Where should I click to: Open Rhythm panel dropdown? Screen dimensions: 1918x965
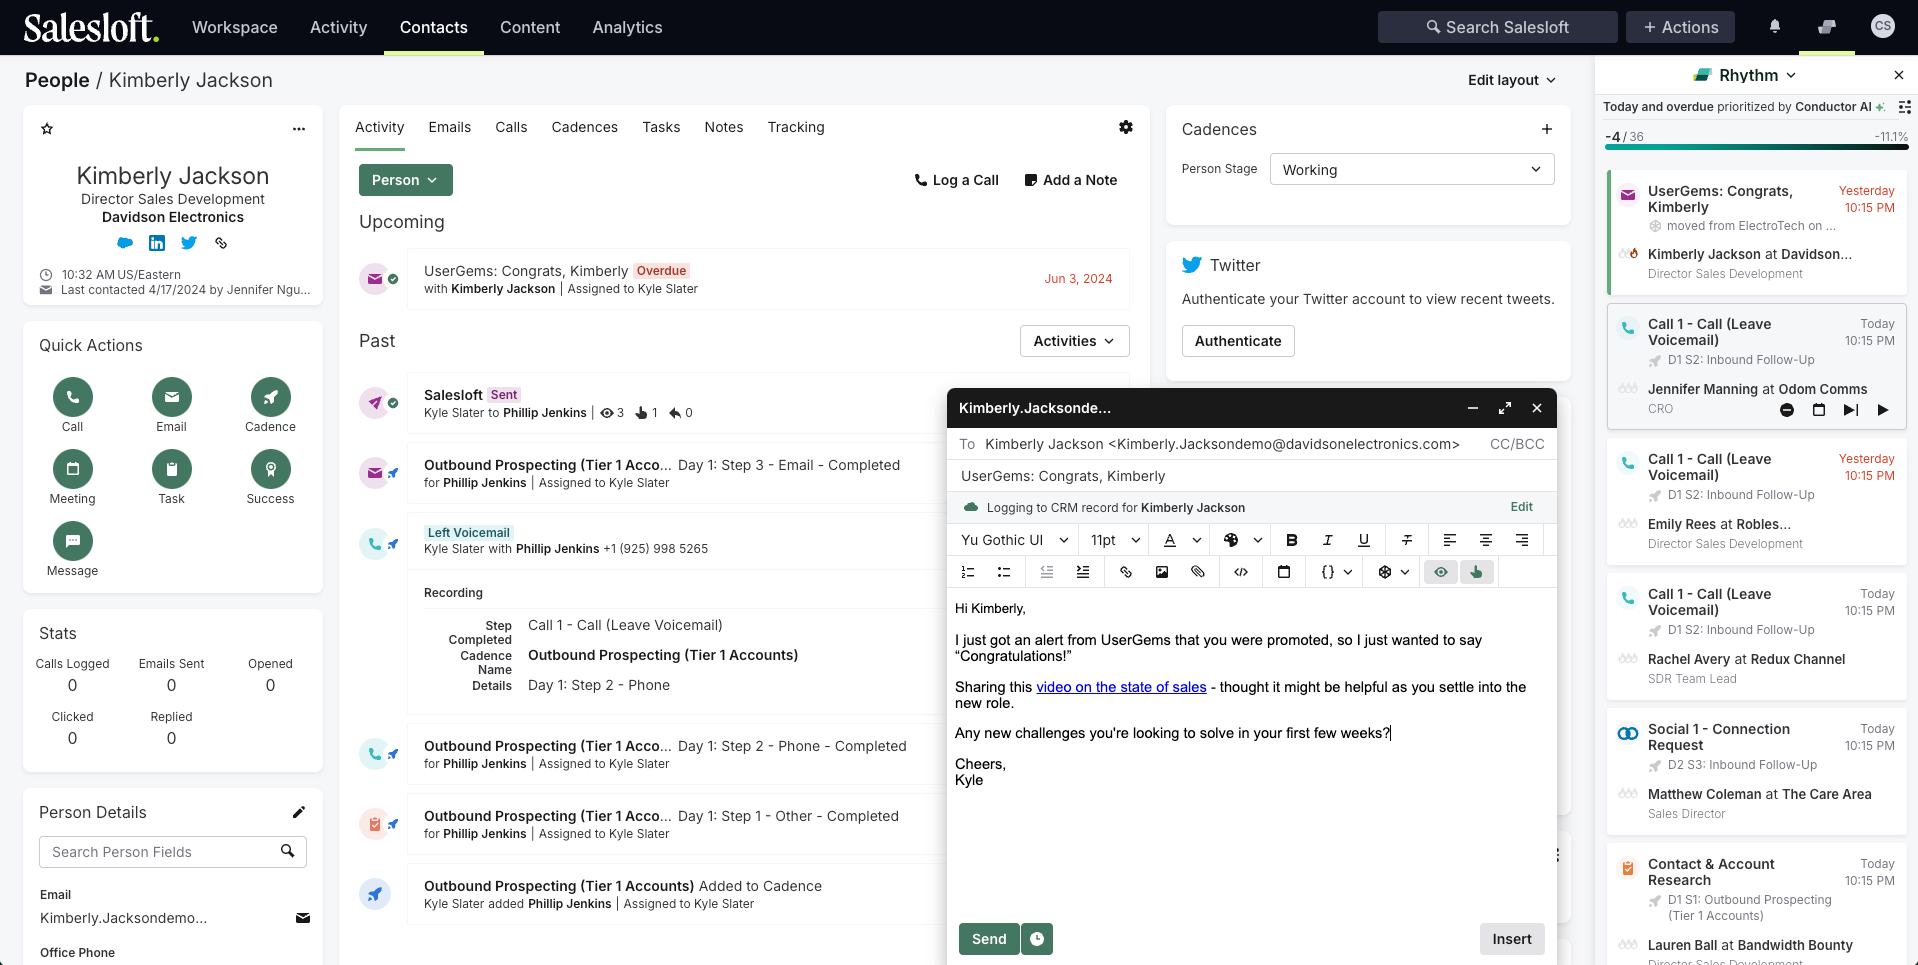click(1747, 75)
